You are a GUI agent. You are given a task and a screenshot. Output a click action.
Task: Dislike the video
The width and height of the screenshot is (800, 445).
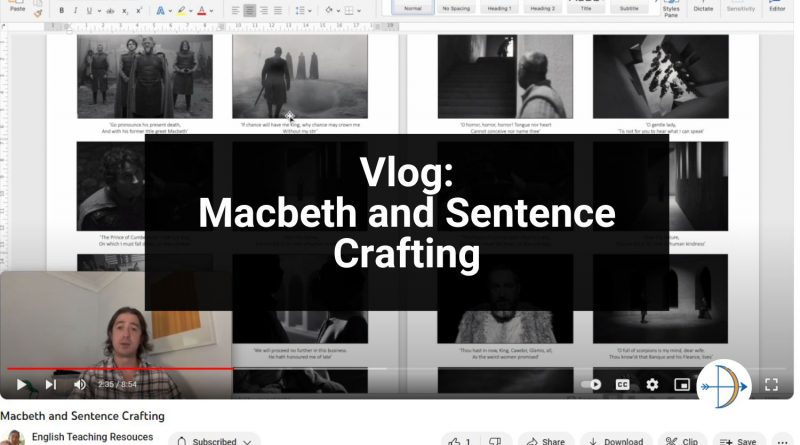pyautogui.click(x=494, y=441)
